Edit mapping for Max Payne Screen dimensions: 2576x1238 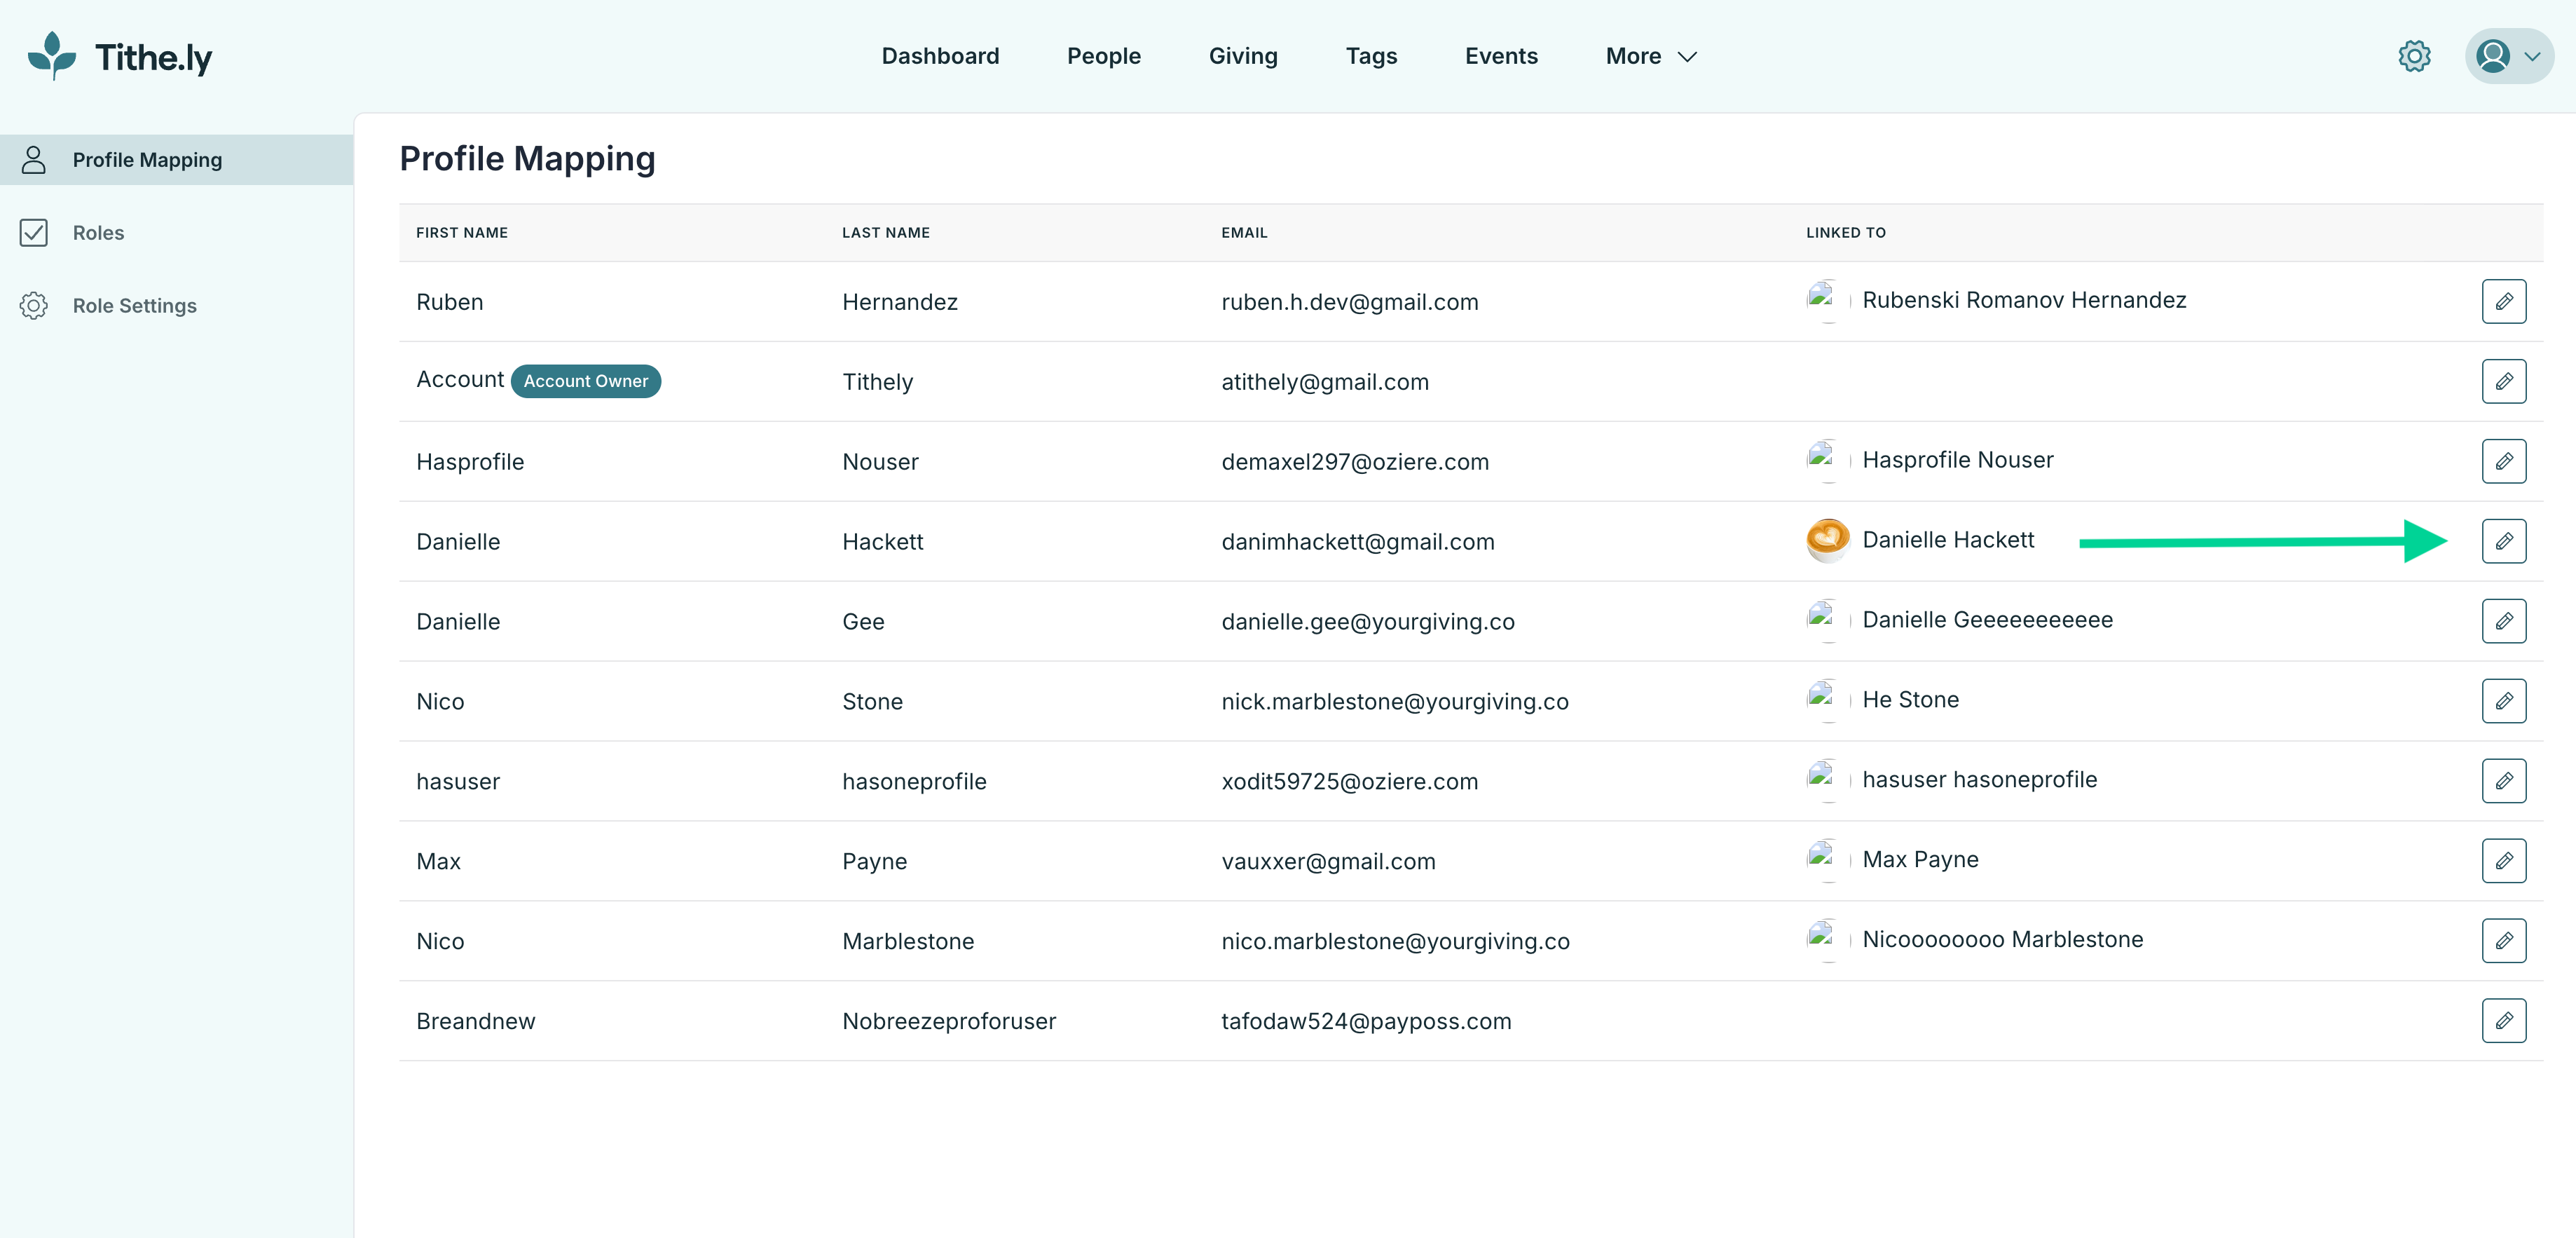[2503, 861]
